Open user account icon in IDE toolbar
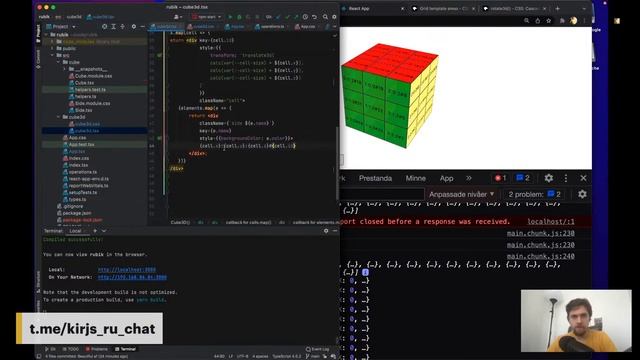Screen dimensions: 640x360 tap(177, 17)
